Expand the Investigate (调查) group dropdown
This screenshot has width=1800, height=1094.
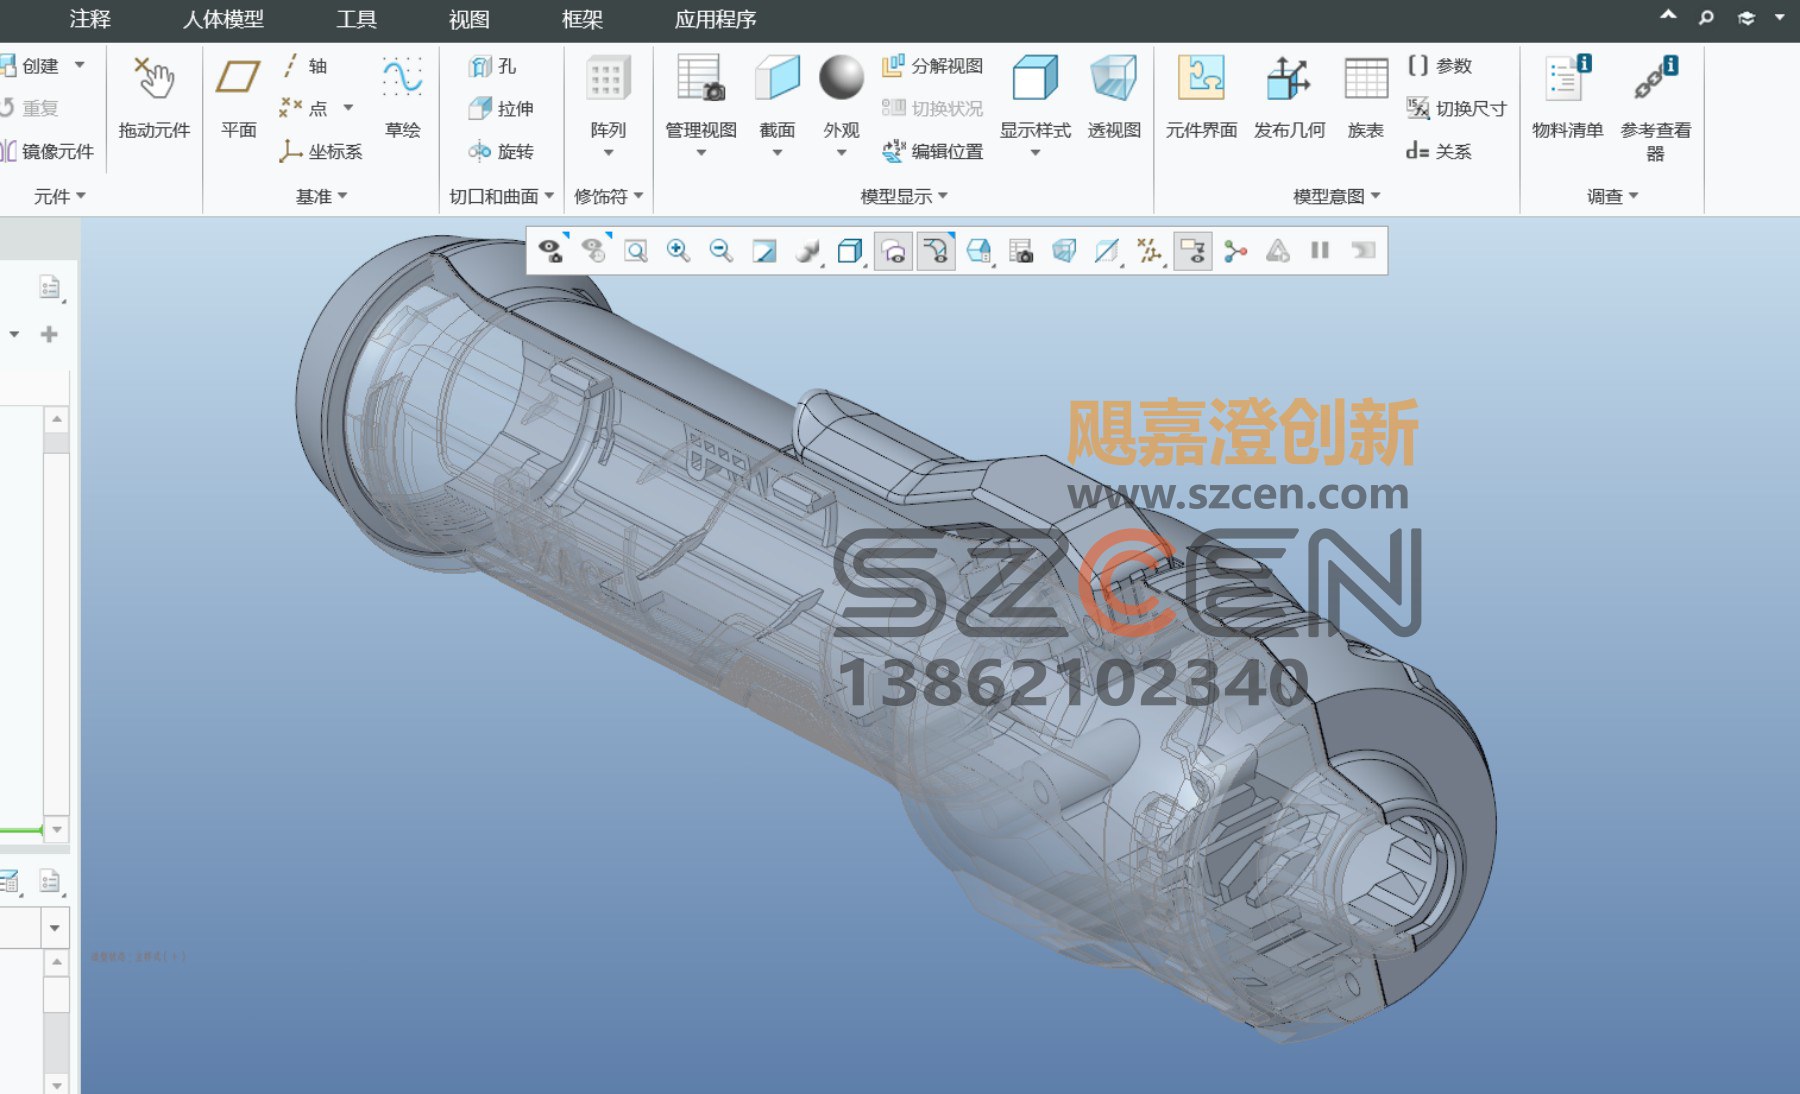click(1612, 197)
